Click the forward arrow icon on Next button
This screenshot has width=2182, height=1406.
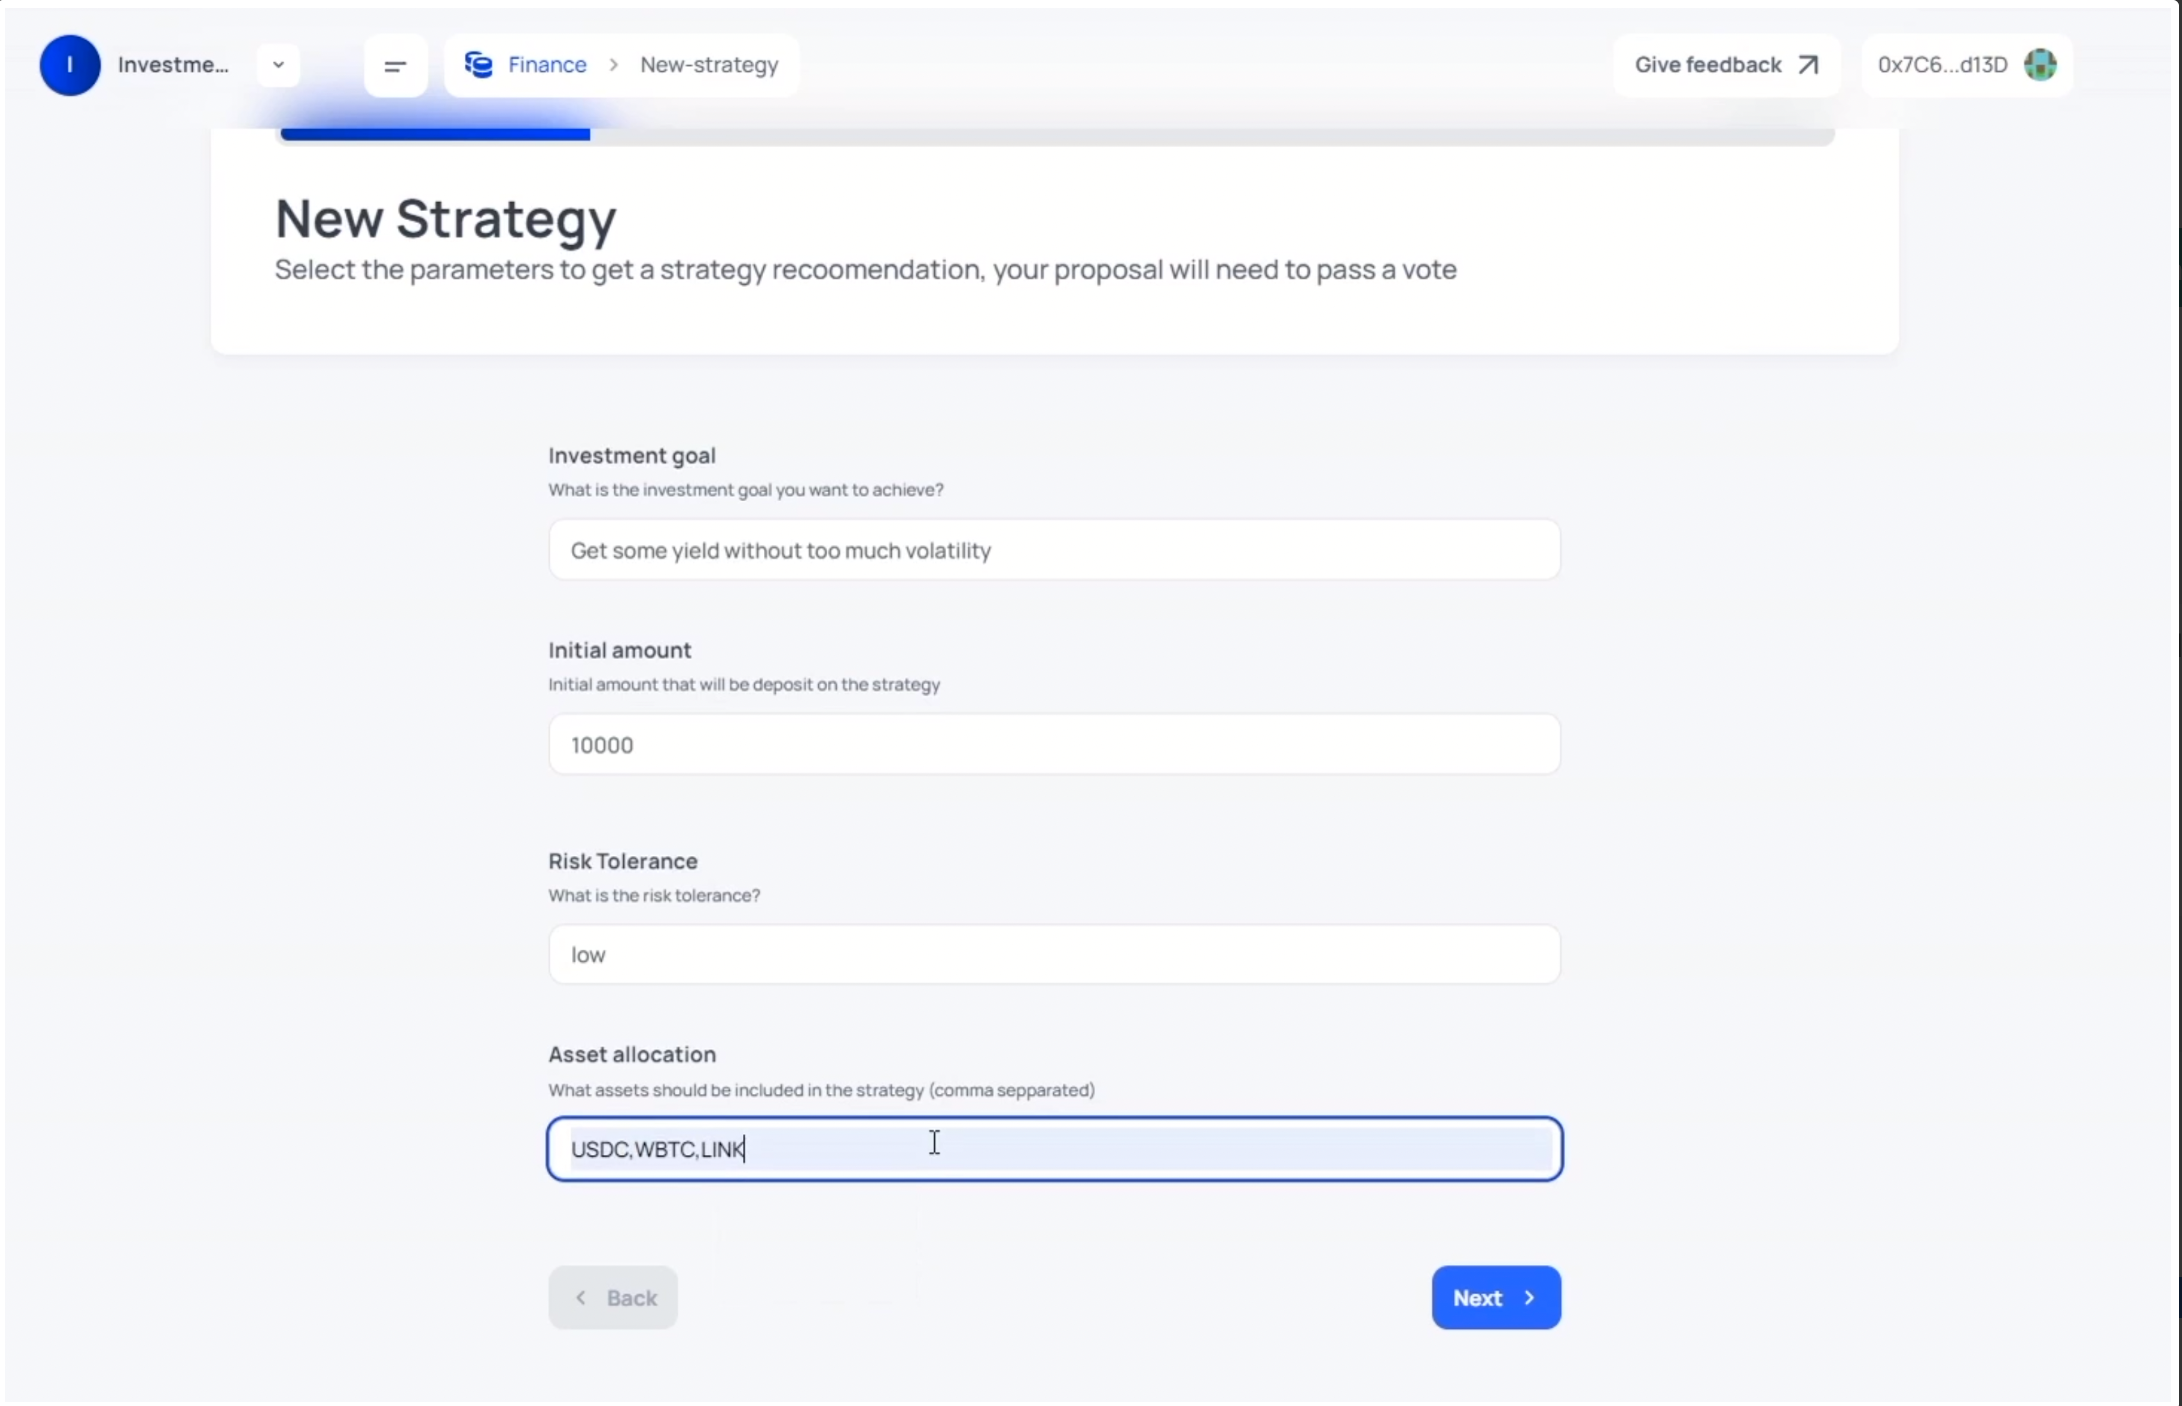tap(1529, 1297)
